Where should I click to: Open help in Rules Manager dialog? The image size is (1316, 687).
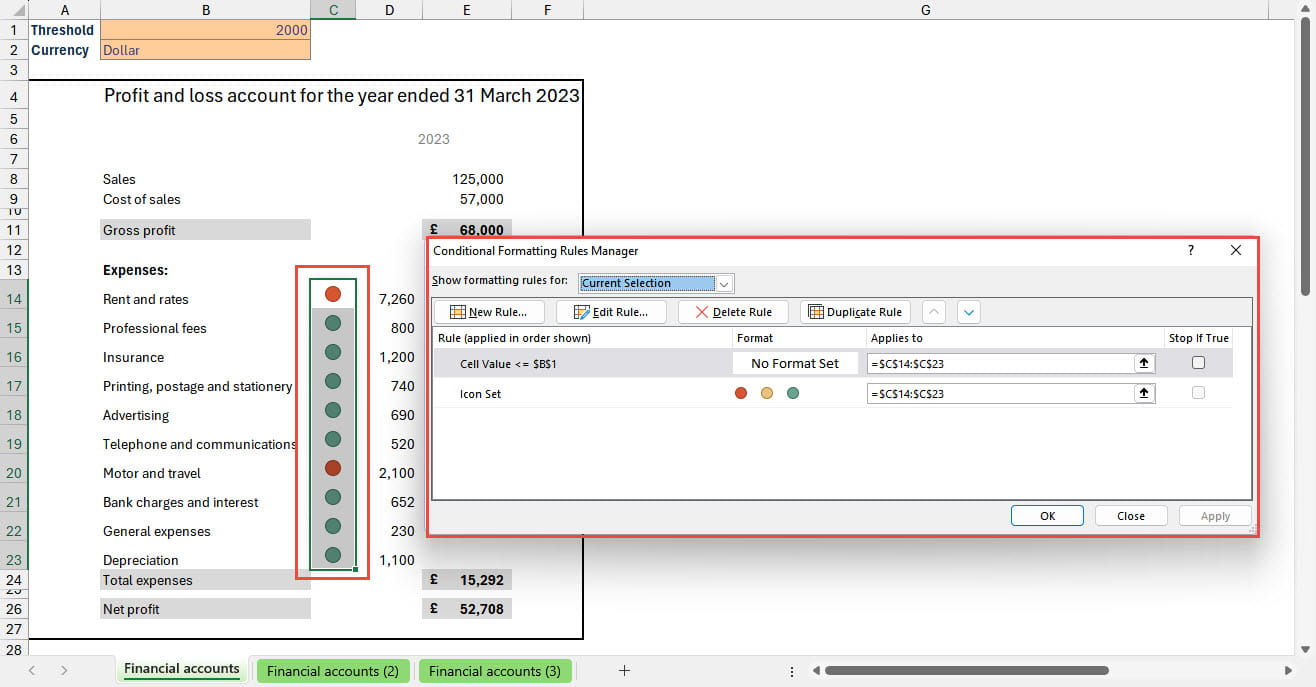[1190, 251]
